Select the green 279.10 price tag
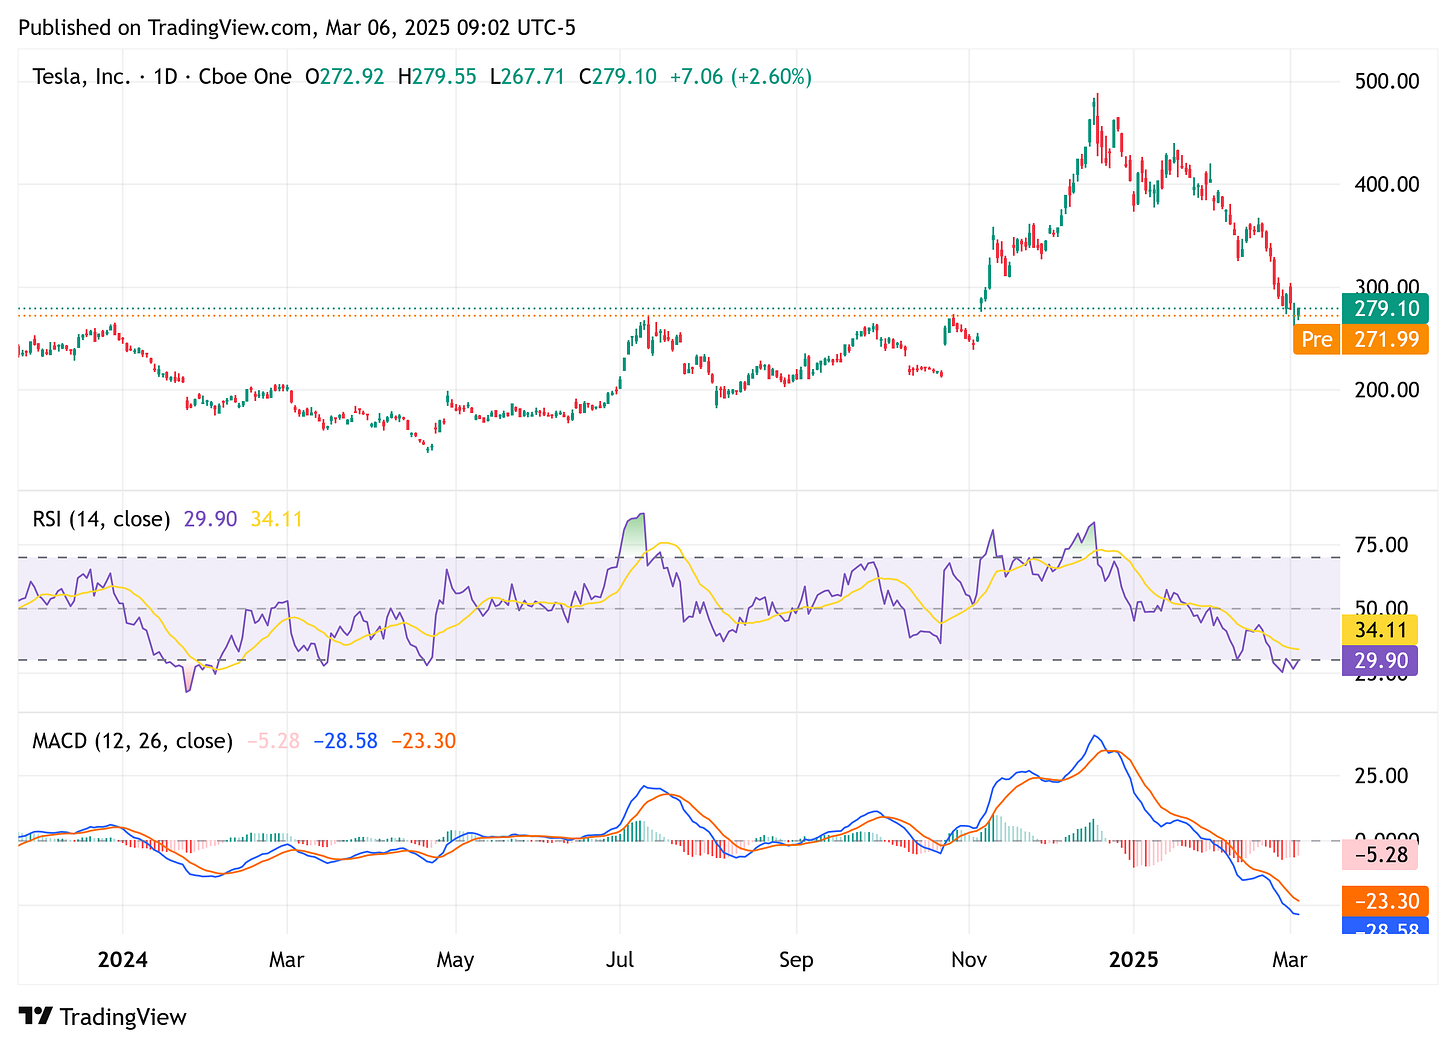Screen dimensions: 1456x1048 click(1385, 308)
